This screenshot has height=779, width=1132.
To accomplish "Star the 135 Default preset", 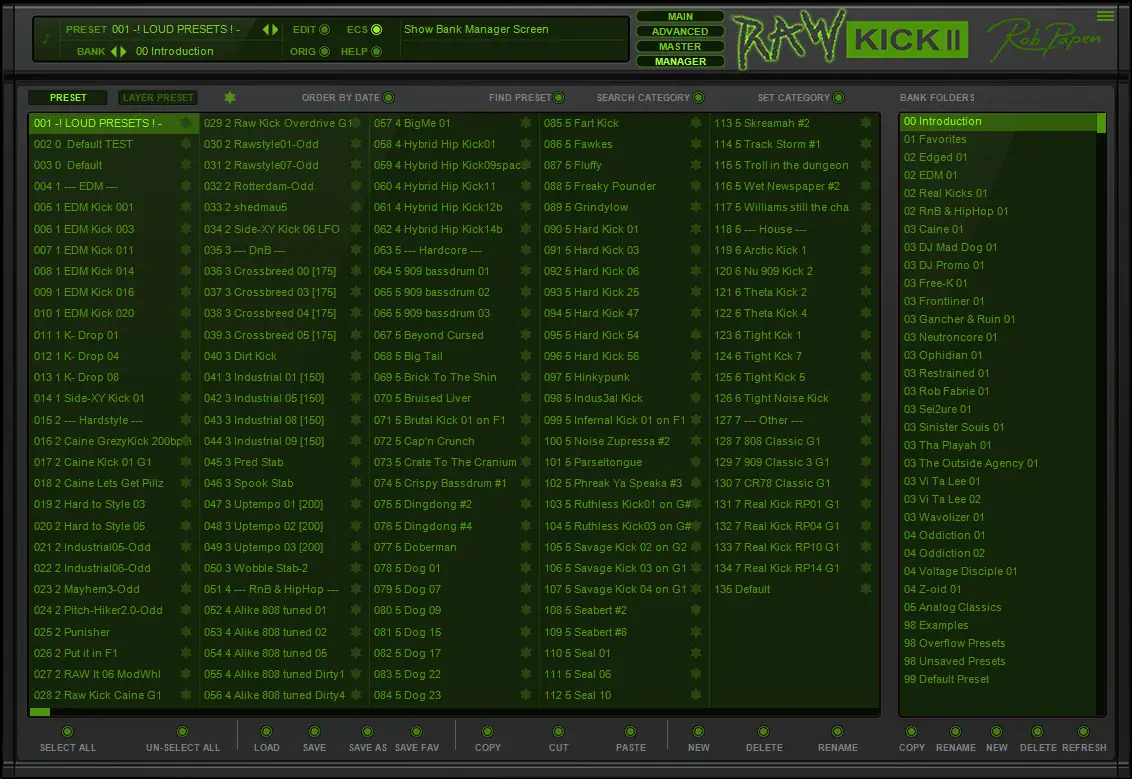I will [x=866, y=589].
